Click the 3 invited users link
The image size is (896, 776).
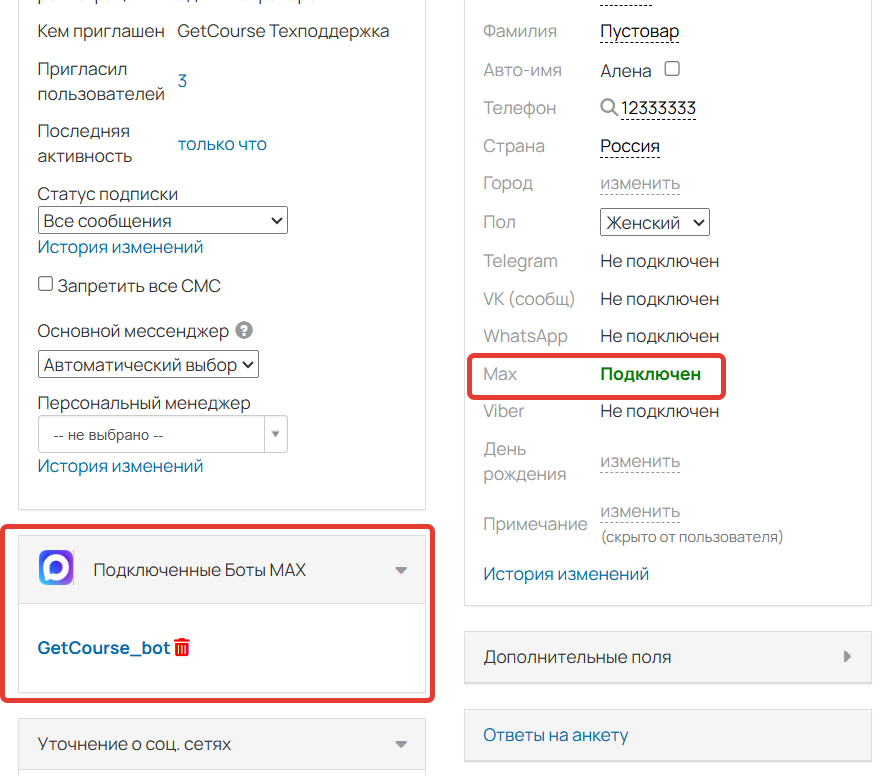tap(182, 81)
